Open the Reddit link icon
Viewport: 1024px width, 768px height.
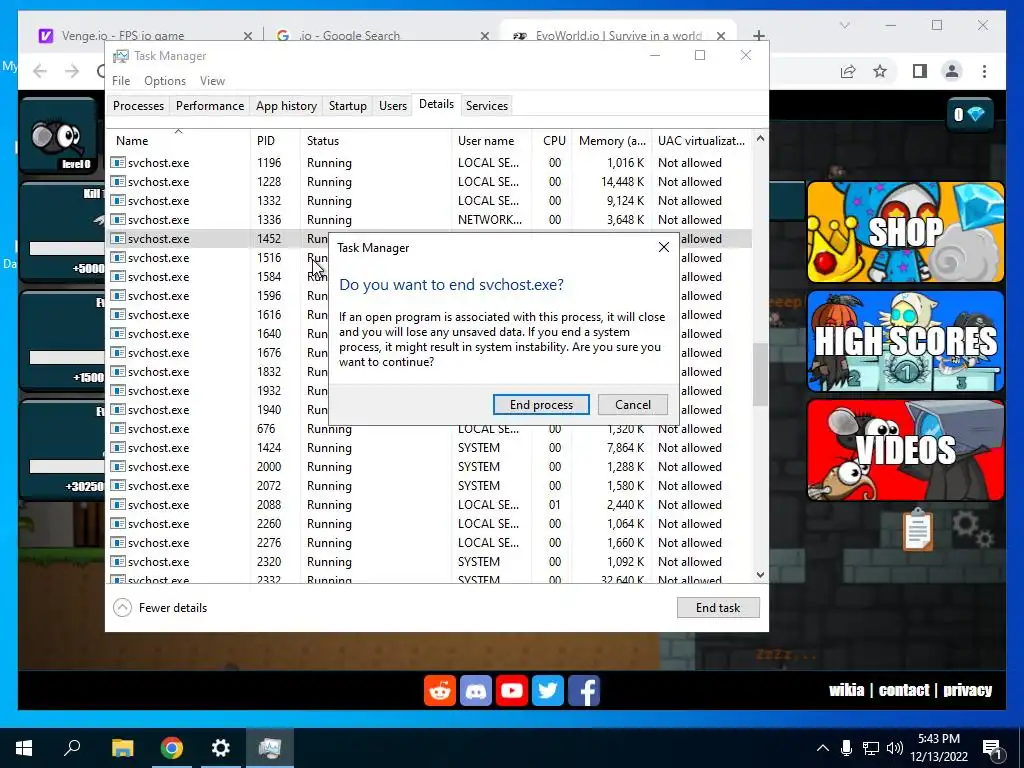tap(440, 690)
